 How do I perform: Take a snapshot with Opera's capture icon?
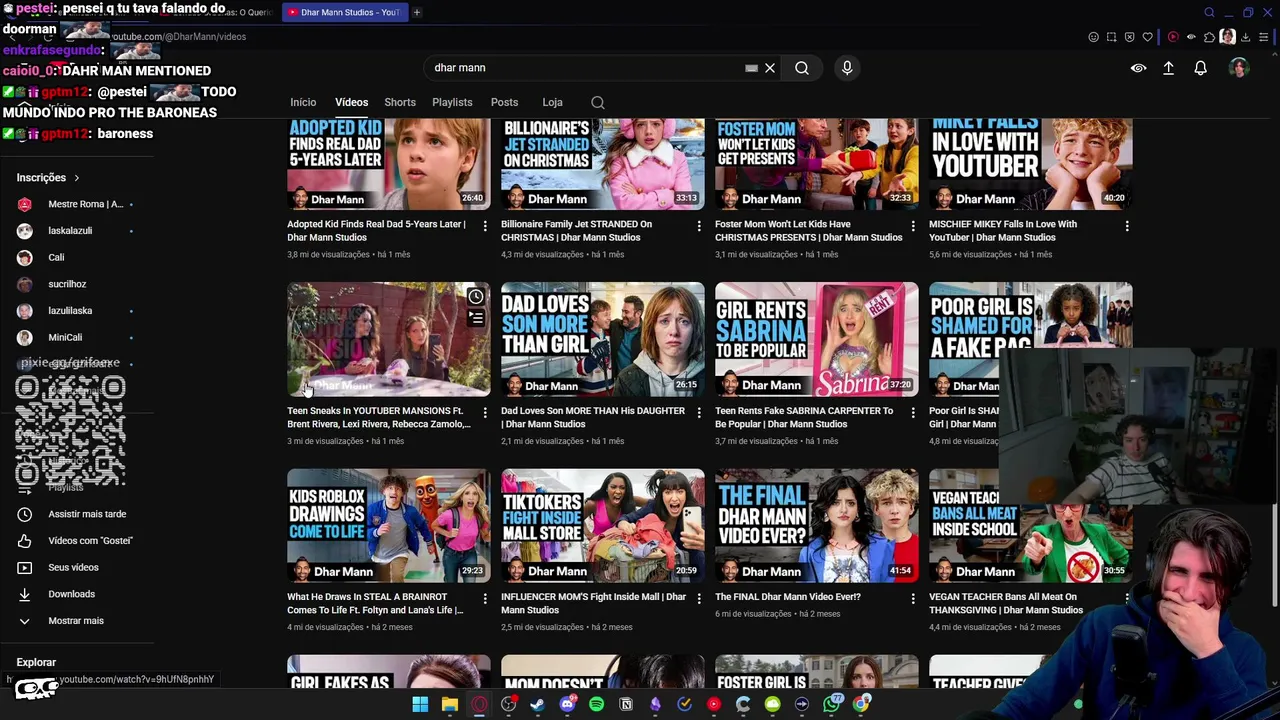(x=1111, y=37)
